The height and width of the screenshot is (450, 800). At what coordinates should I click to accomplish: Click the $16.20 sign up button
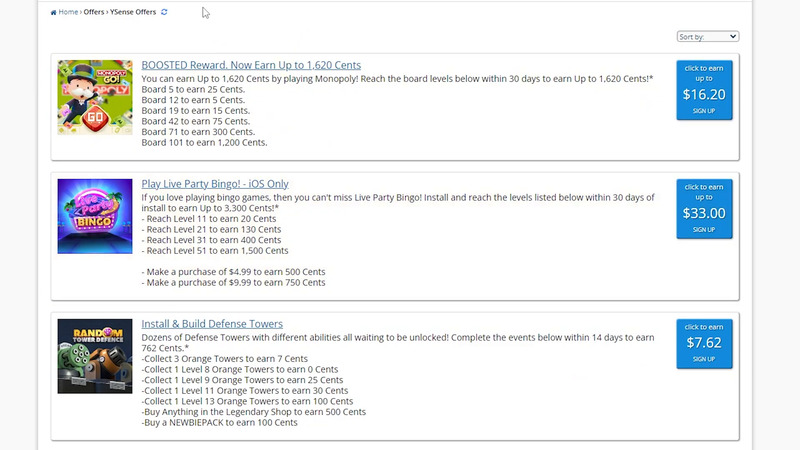point(704,90)
